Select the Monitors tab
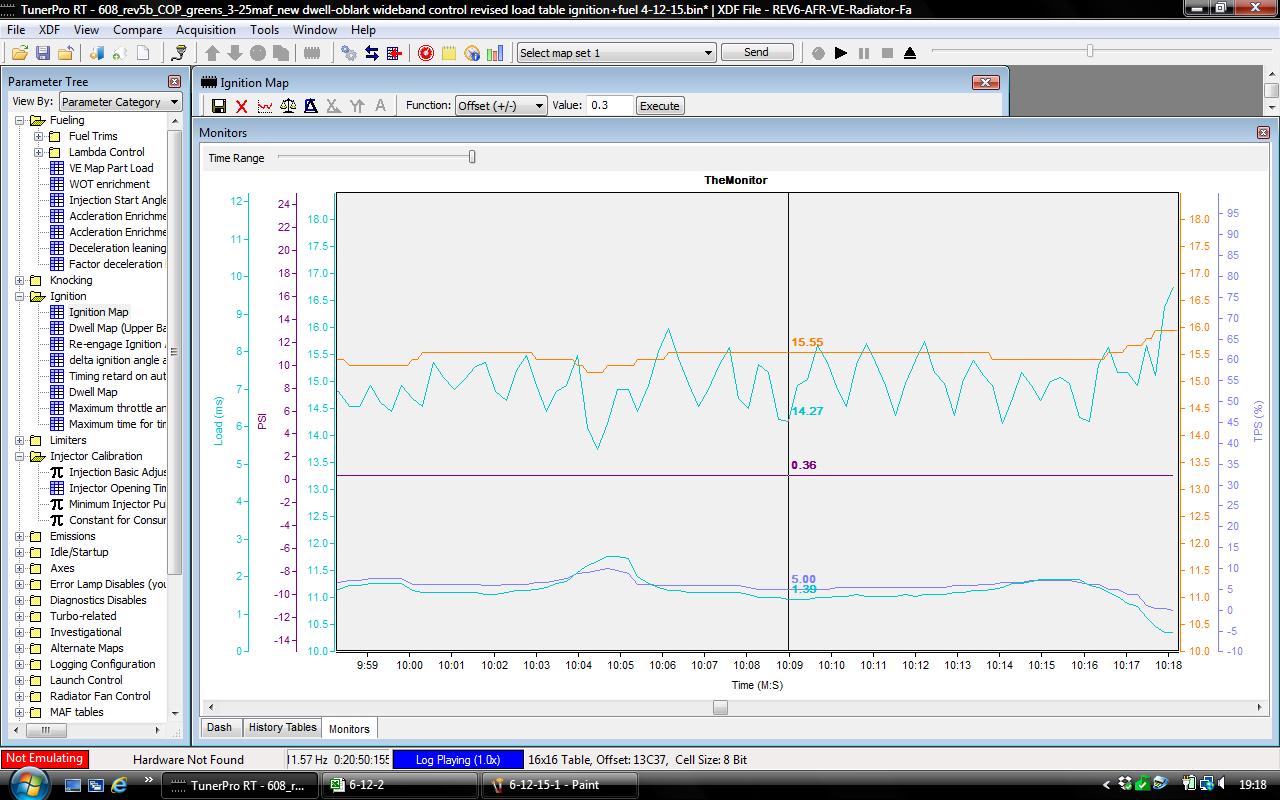 pos(349,729)
